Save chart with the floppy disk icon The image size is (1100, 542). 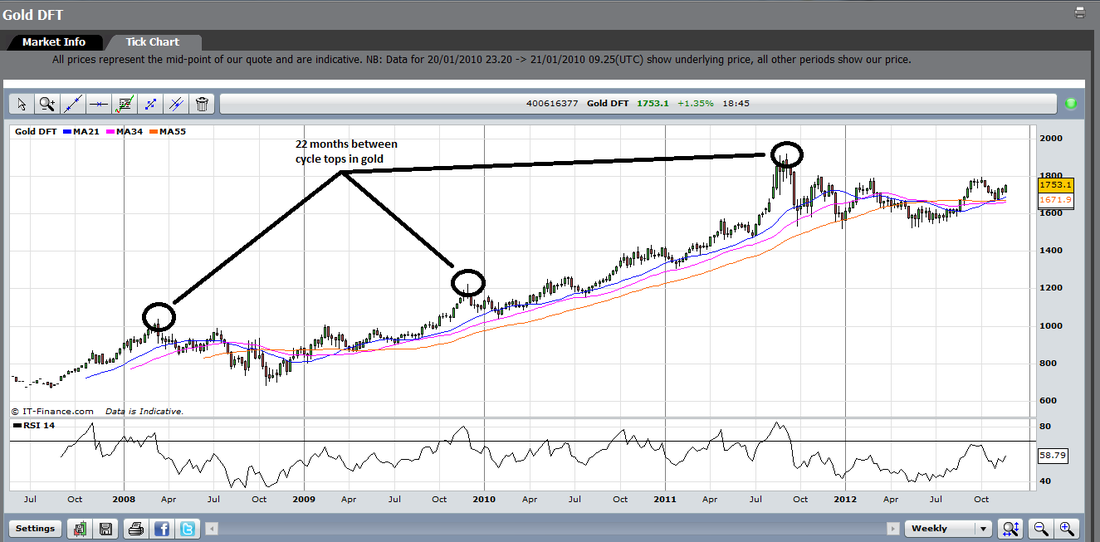click(106, 529)
